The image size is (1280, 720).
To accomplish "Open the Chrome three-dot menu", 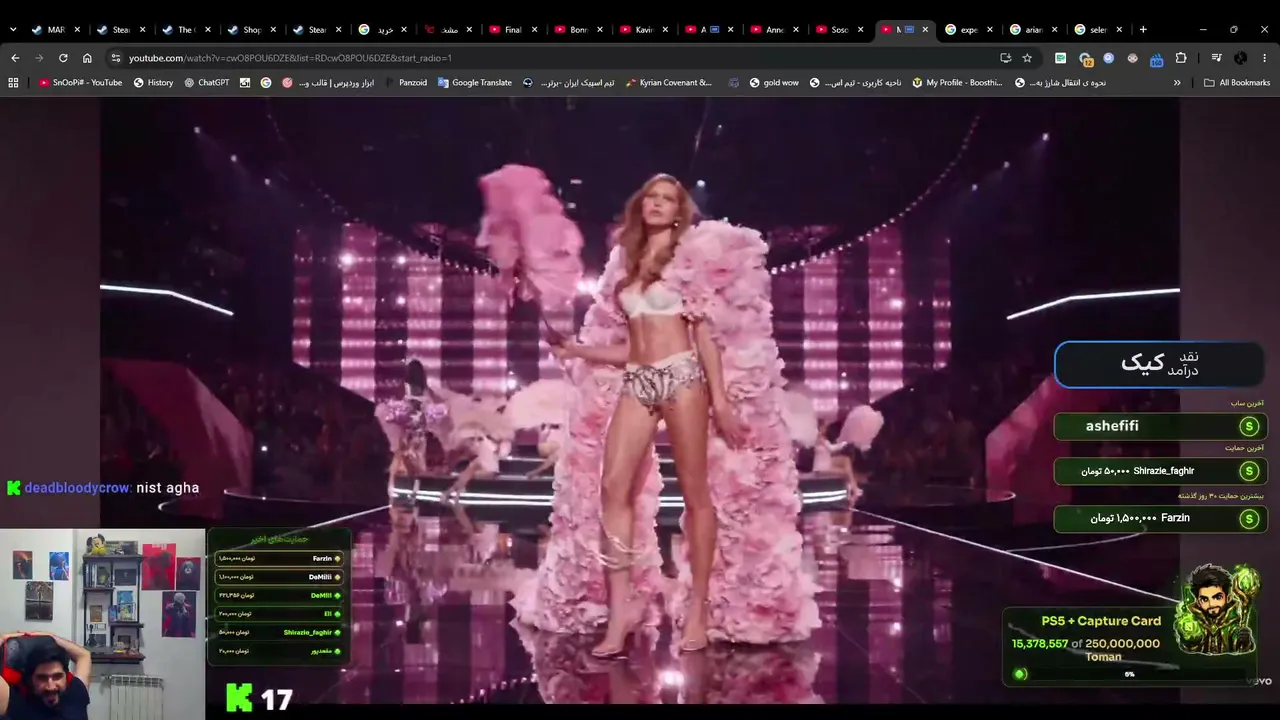I will 1265,58.
